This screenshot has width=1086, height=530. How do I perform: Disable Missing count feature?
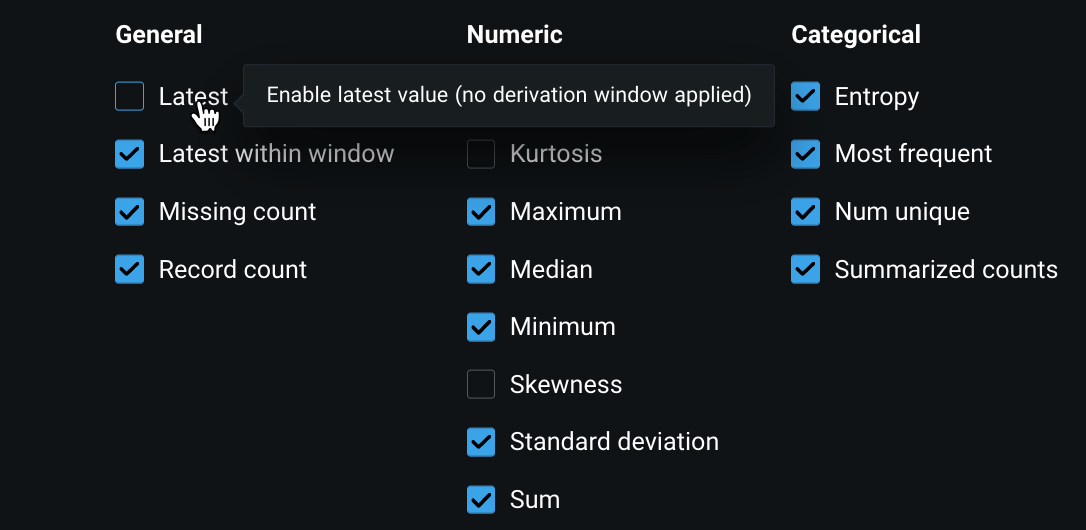(130, 212)
